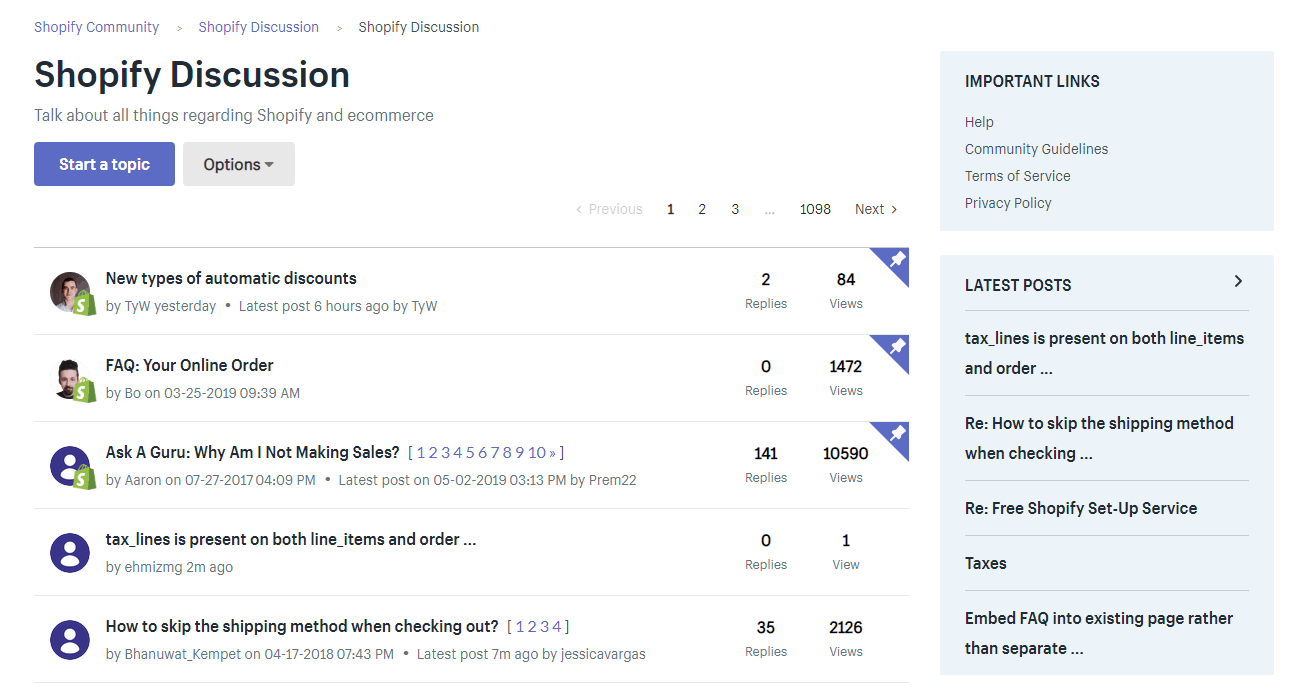This screenshot has width=1297, height=697.
Task: Open latest post tax_lines in sidebar
Action: point(1105,353)
